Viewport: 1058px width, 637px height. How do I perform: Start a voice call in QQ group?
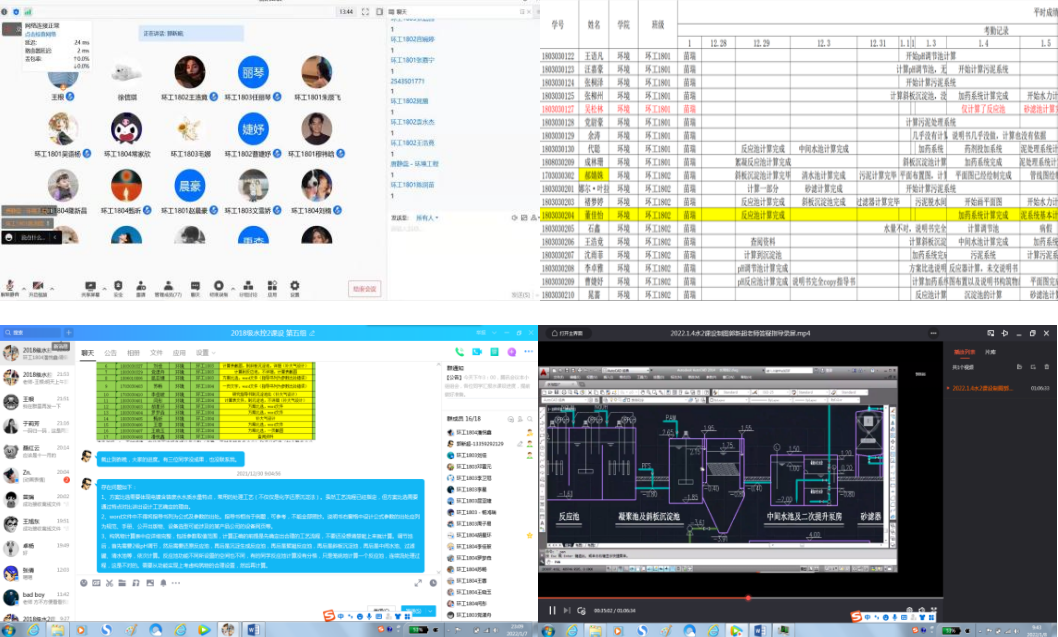460,352
